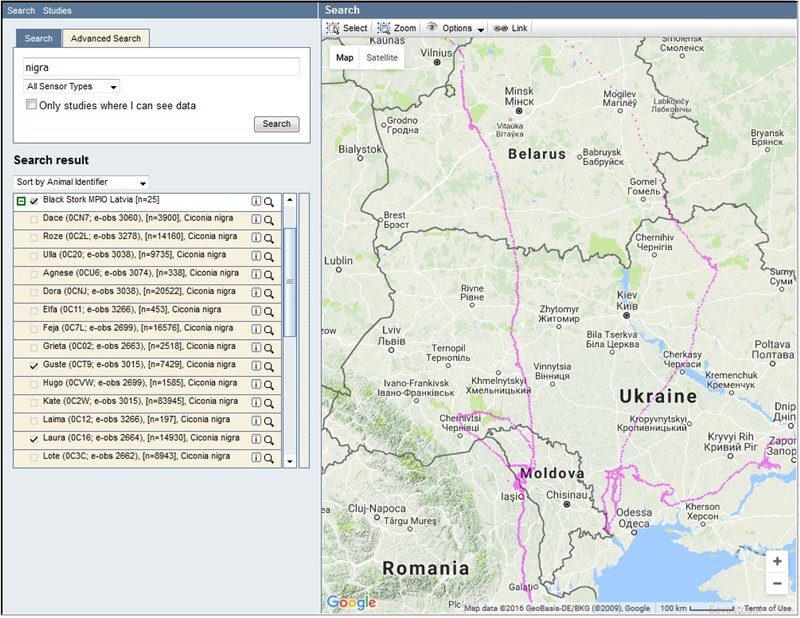Image resolution: width=800 pixels, height=618 pixels.
Task: Open info icon for Ulla
Action: [256, 256]
